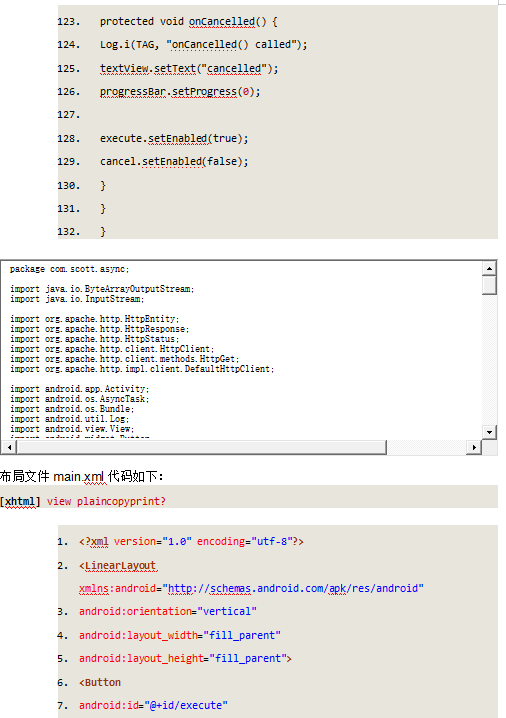Click the cancel.setEnabled(false) line
The width and height of the screenshot is (506, 718).
pyautogui.click(x=174, y=161)
